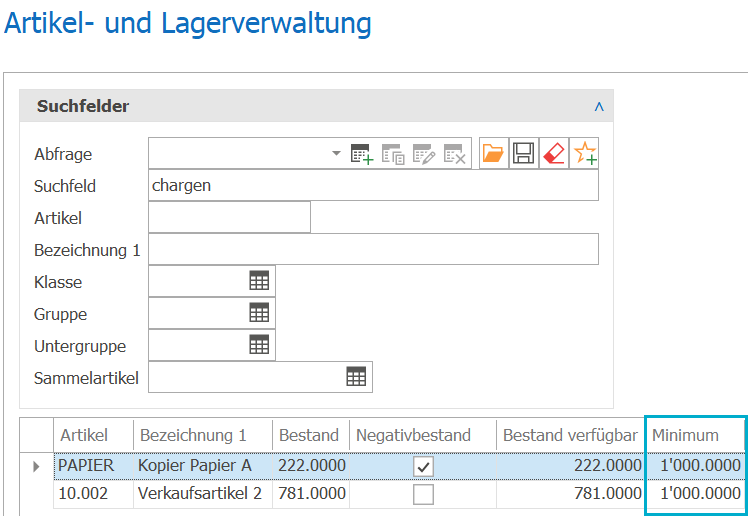Click the Verkaufsartikel 2 cell
This screenshot has width=748, height=516.
pyautogui.click(x=203, y=494)
